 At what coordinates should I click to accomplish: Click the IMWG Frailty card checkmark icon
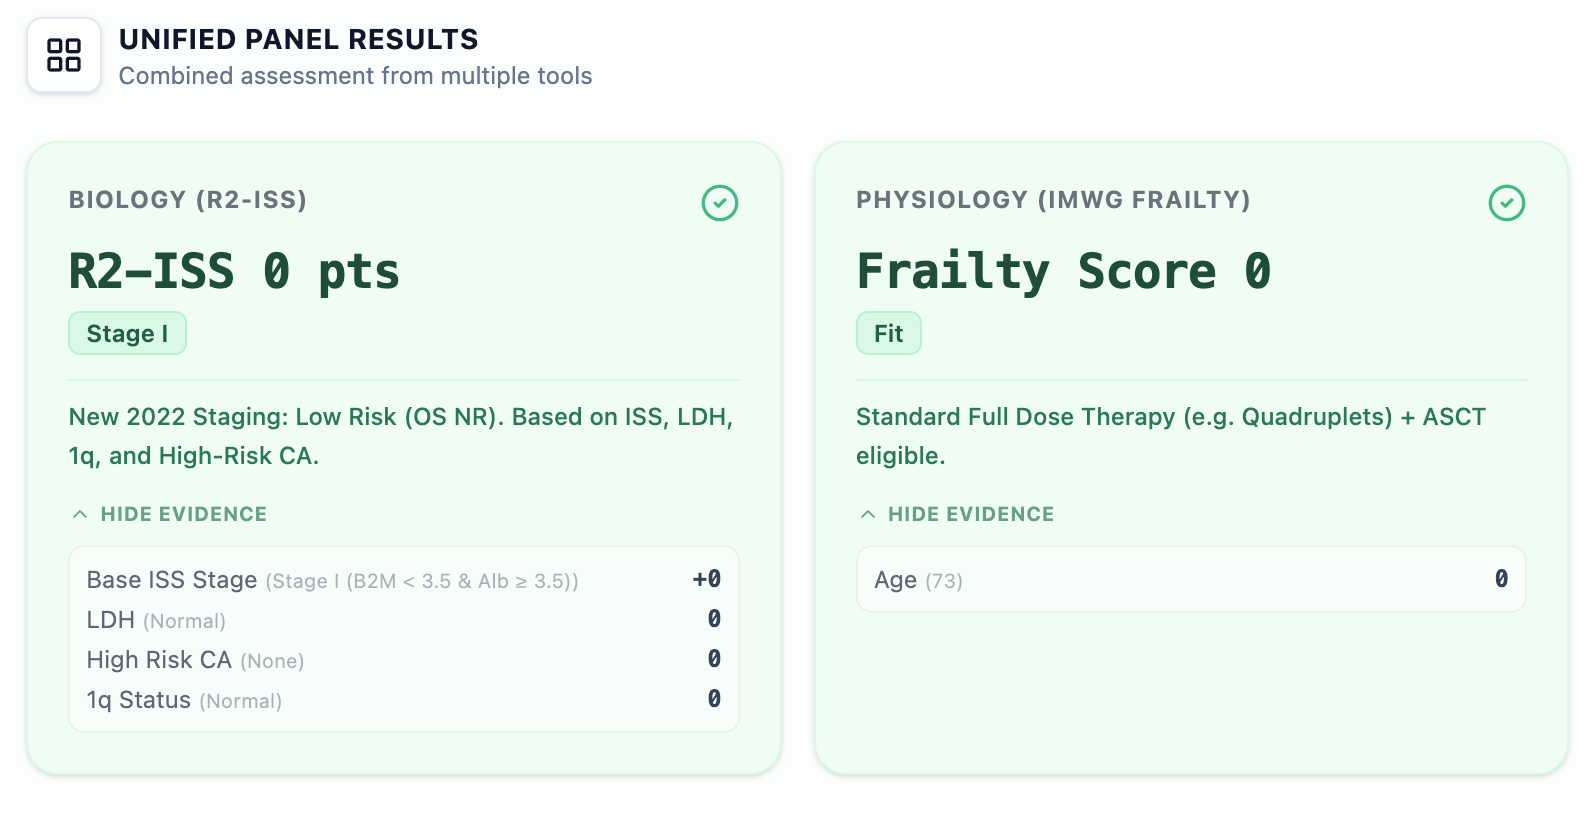(1507, 203)
